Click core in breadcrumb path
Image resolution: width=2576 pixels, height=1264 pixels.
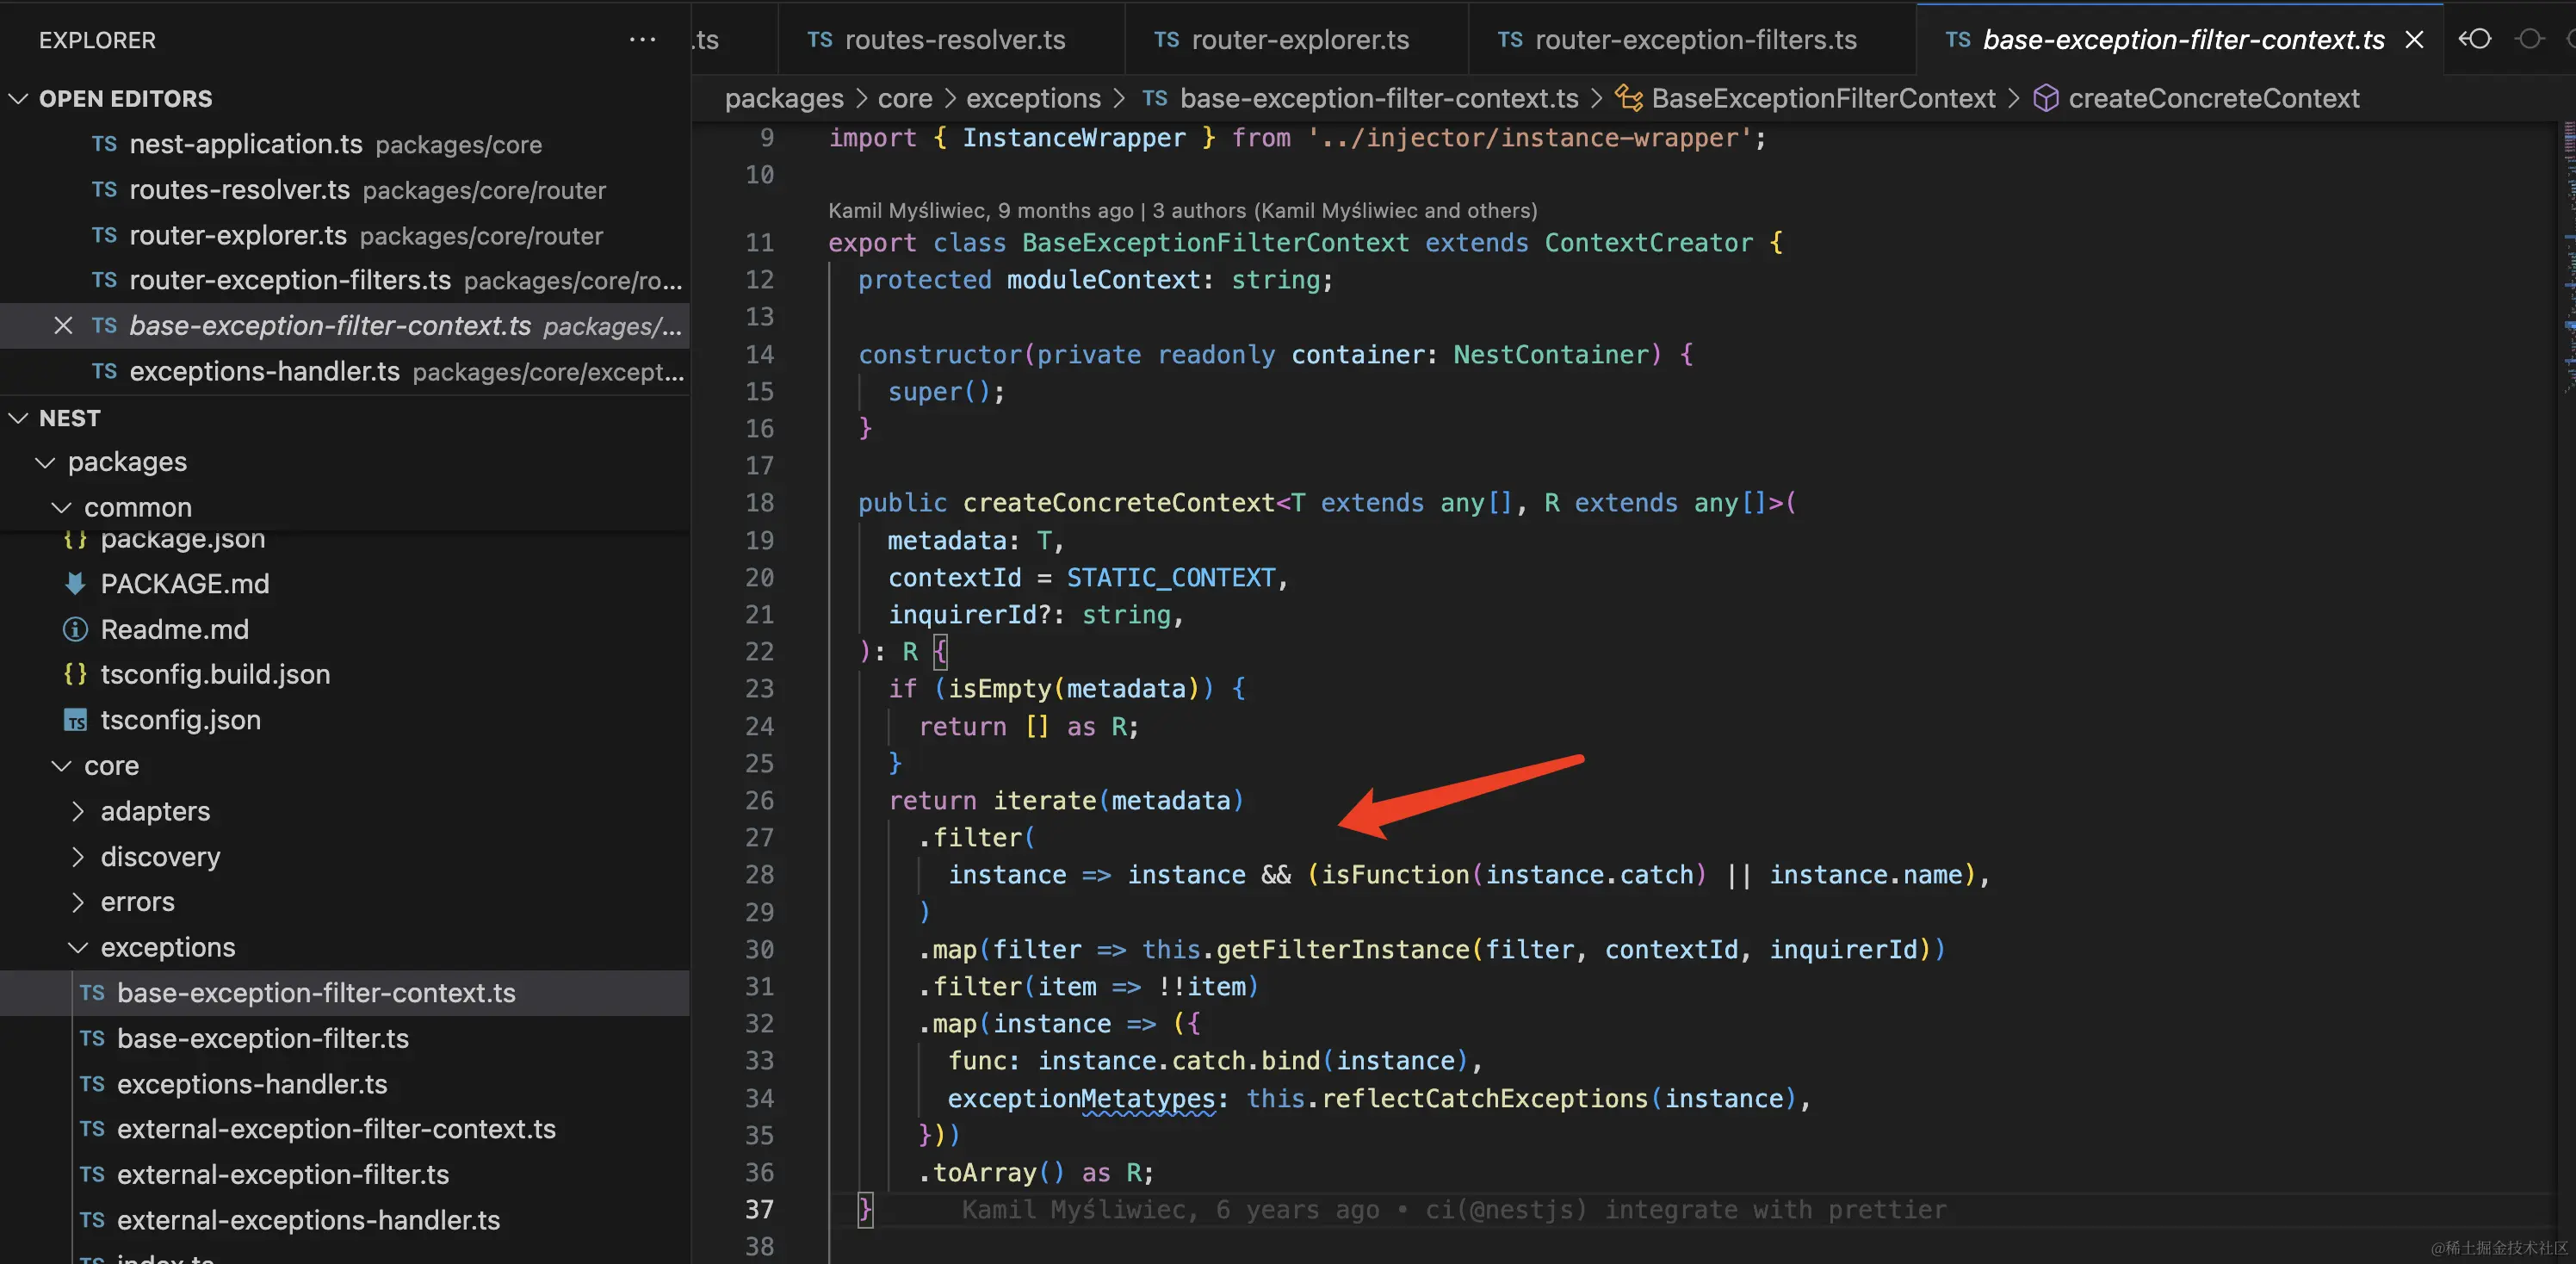[x=904, y=98]
